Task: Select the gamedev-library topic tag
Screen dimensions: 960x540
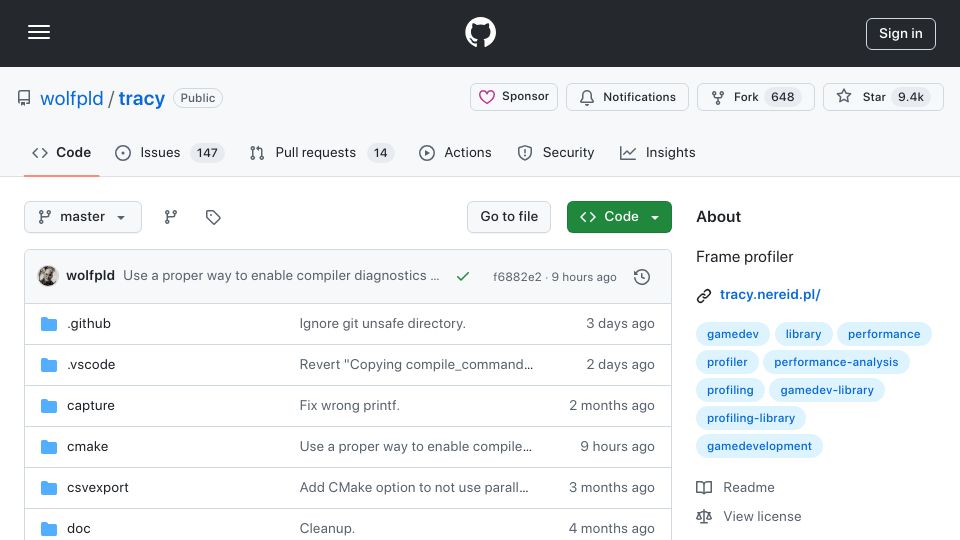Action: point(827,391)
